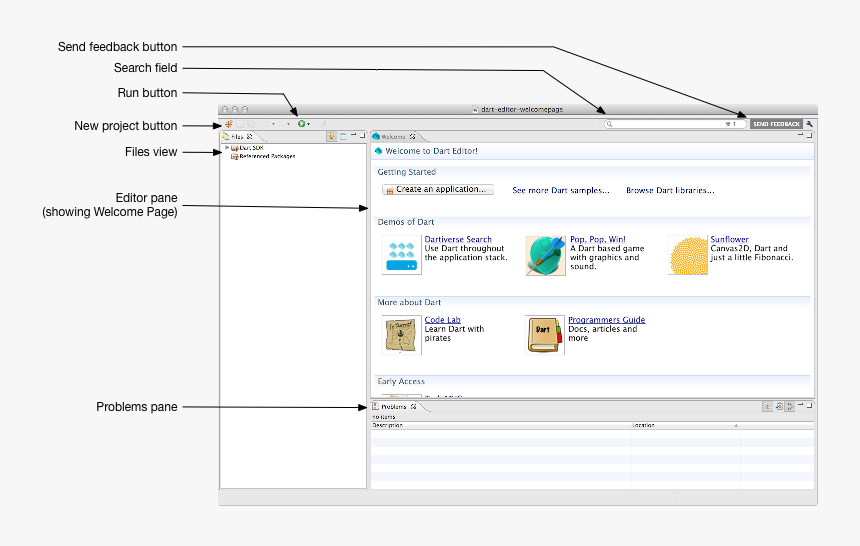Click the Getting Started section heading

click(406, 172)
